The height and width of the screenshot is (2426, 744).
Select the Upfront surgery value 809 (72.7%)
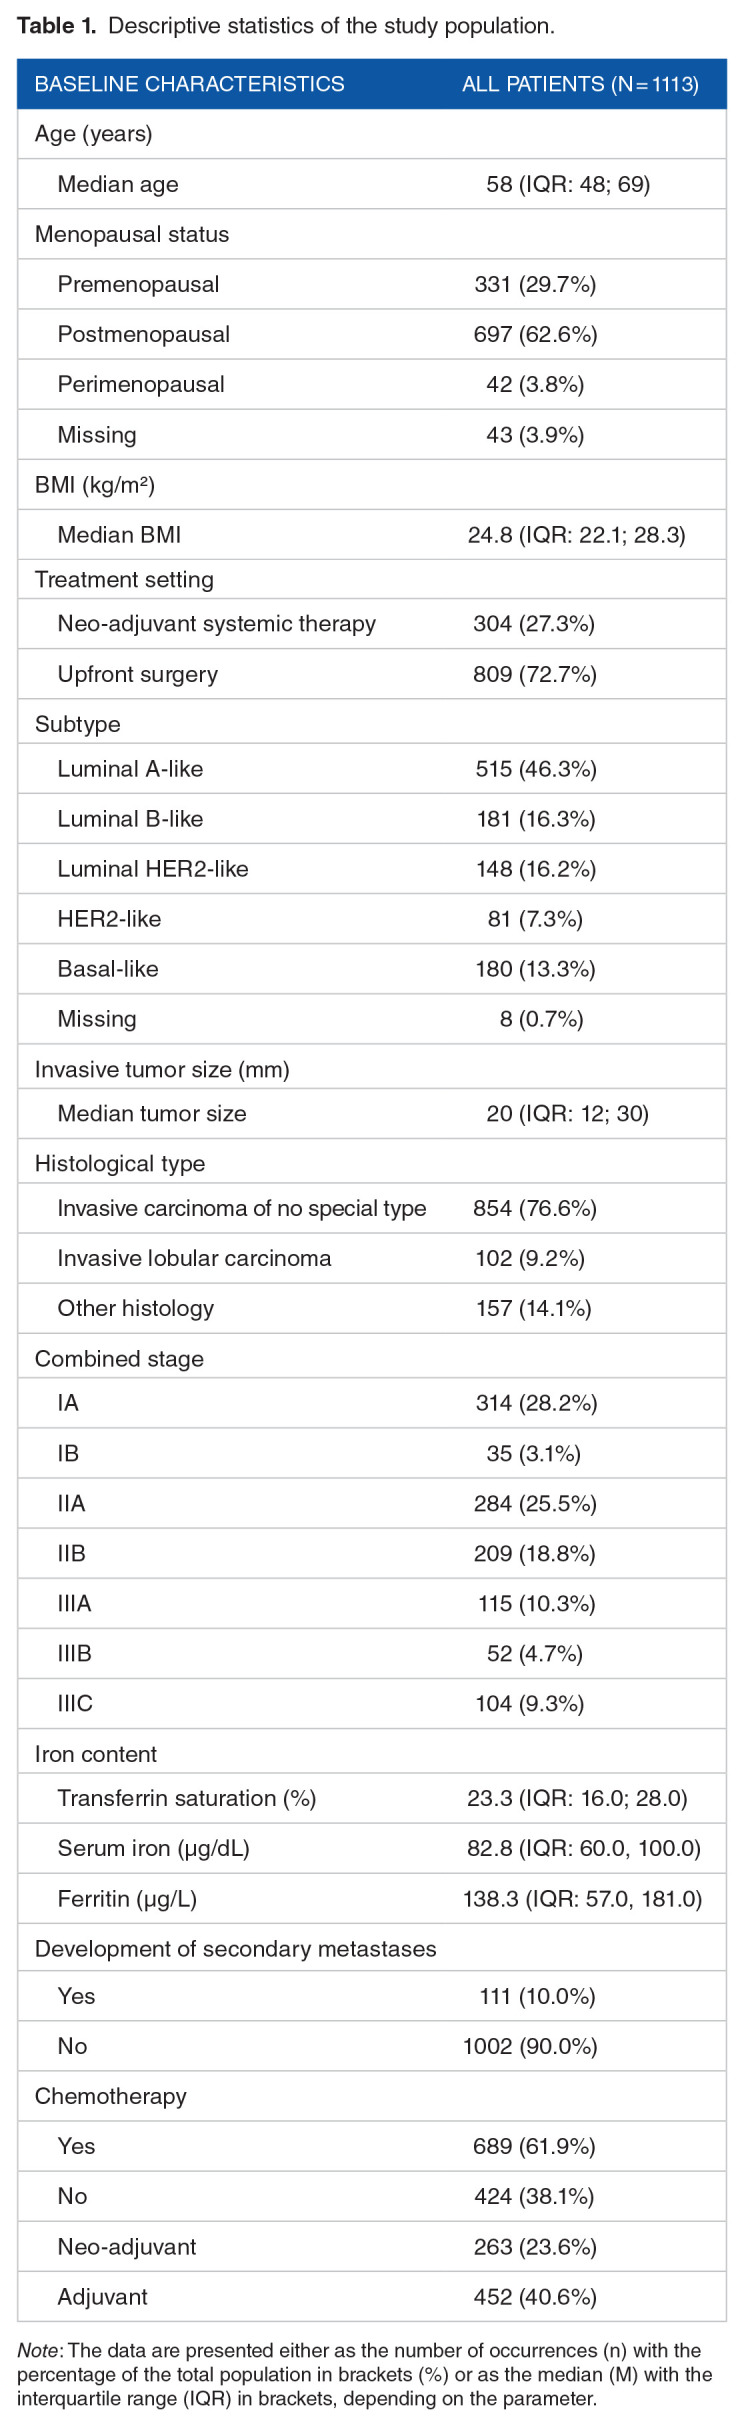coord(535,674)
